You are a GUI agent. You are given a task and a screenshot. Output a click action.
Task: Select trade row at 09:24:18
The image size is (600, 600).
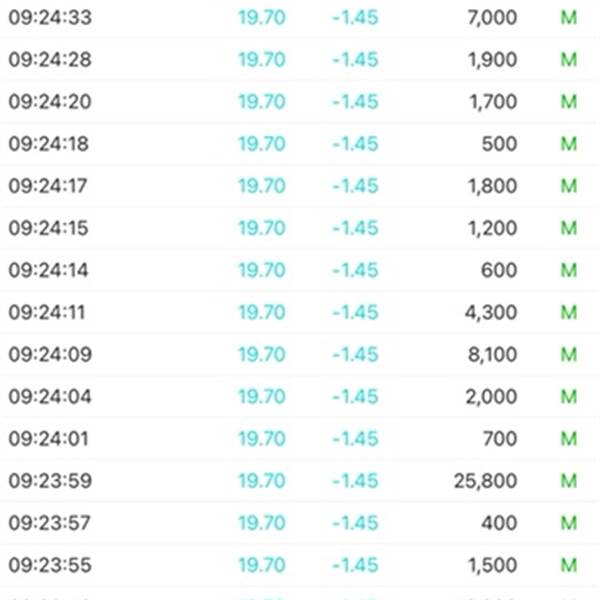pos(300,144)
